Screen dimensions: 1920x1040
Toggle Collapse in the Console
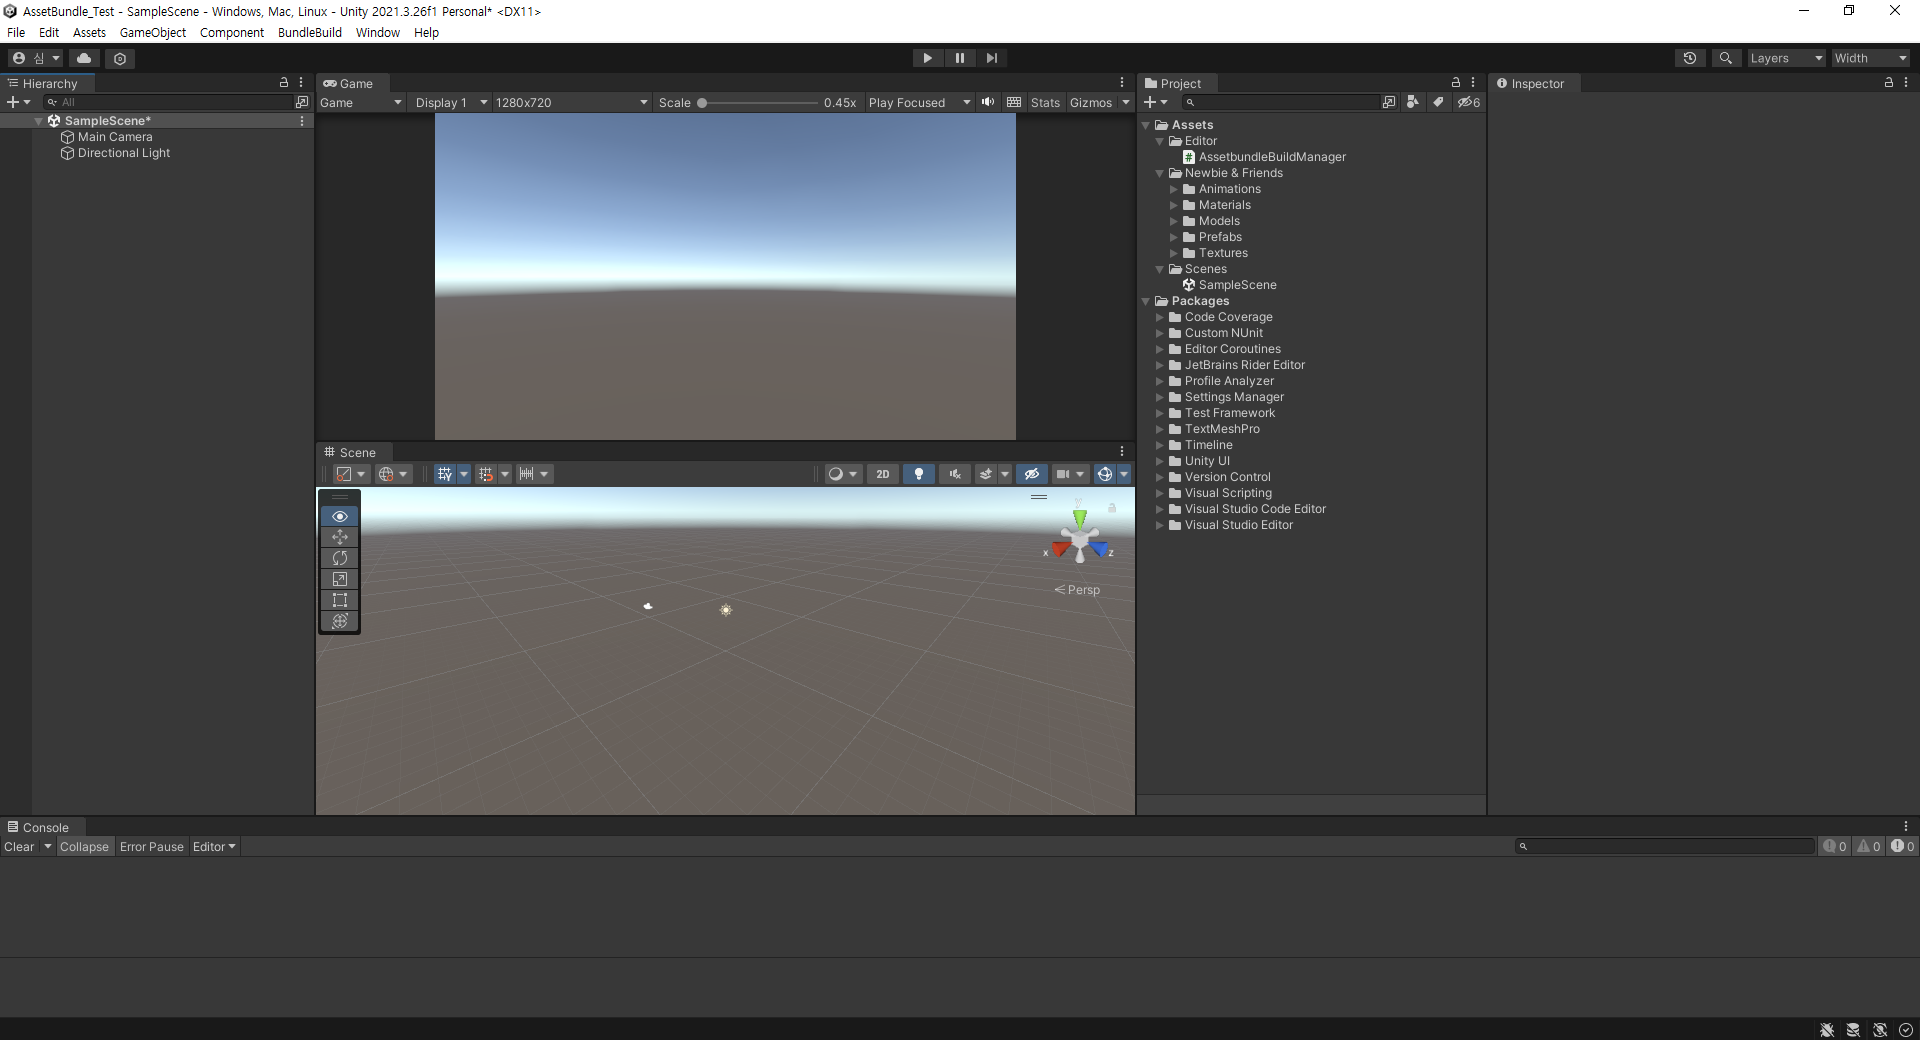click(84, 846)
